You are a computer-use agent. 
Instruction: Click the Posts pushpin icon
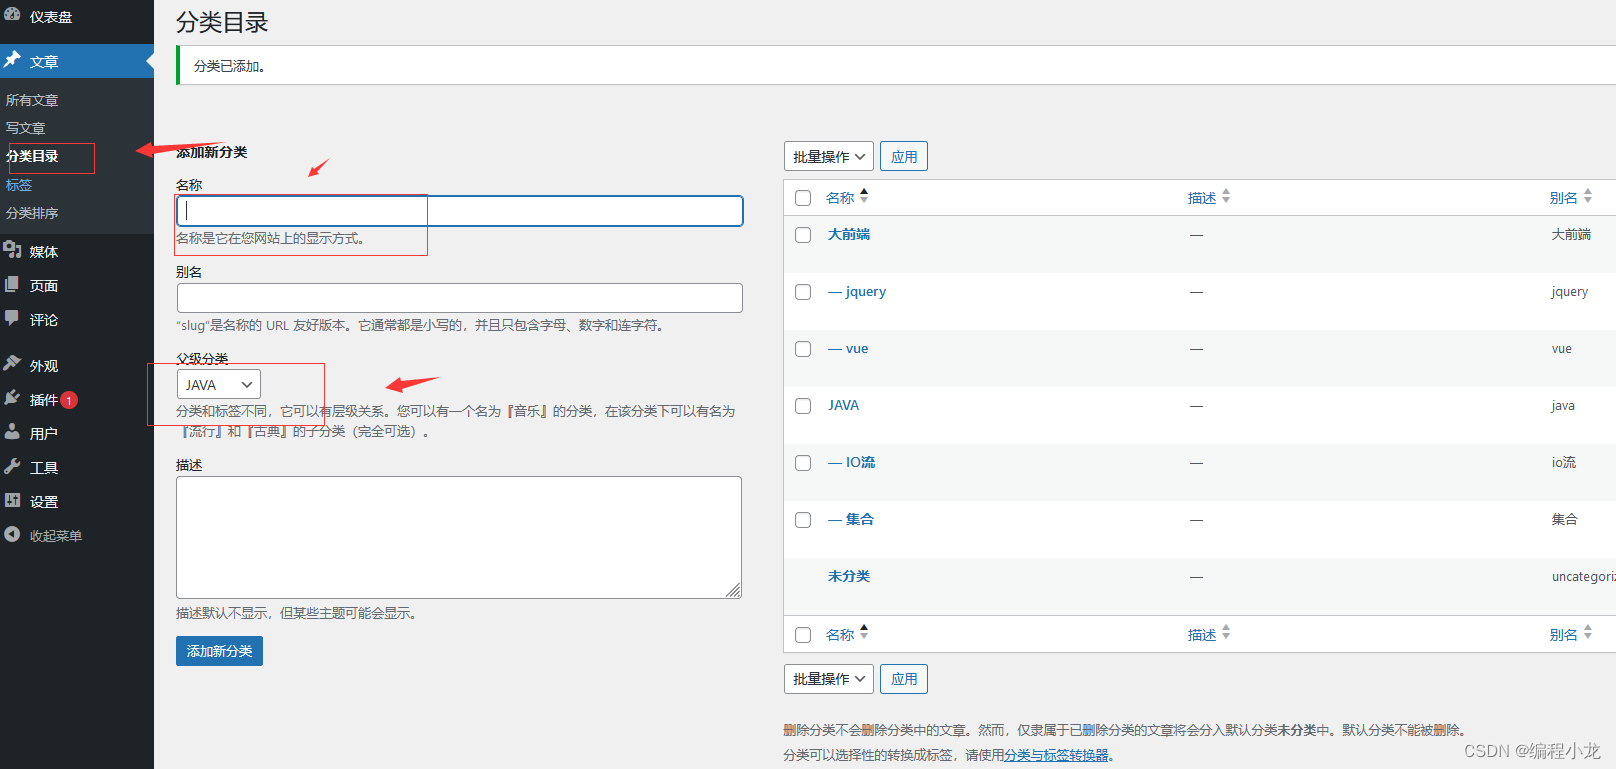click(12, 60)
